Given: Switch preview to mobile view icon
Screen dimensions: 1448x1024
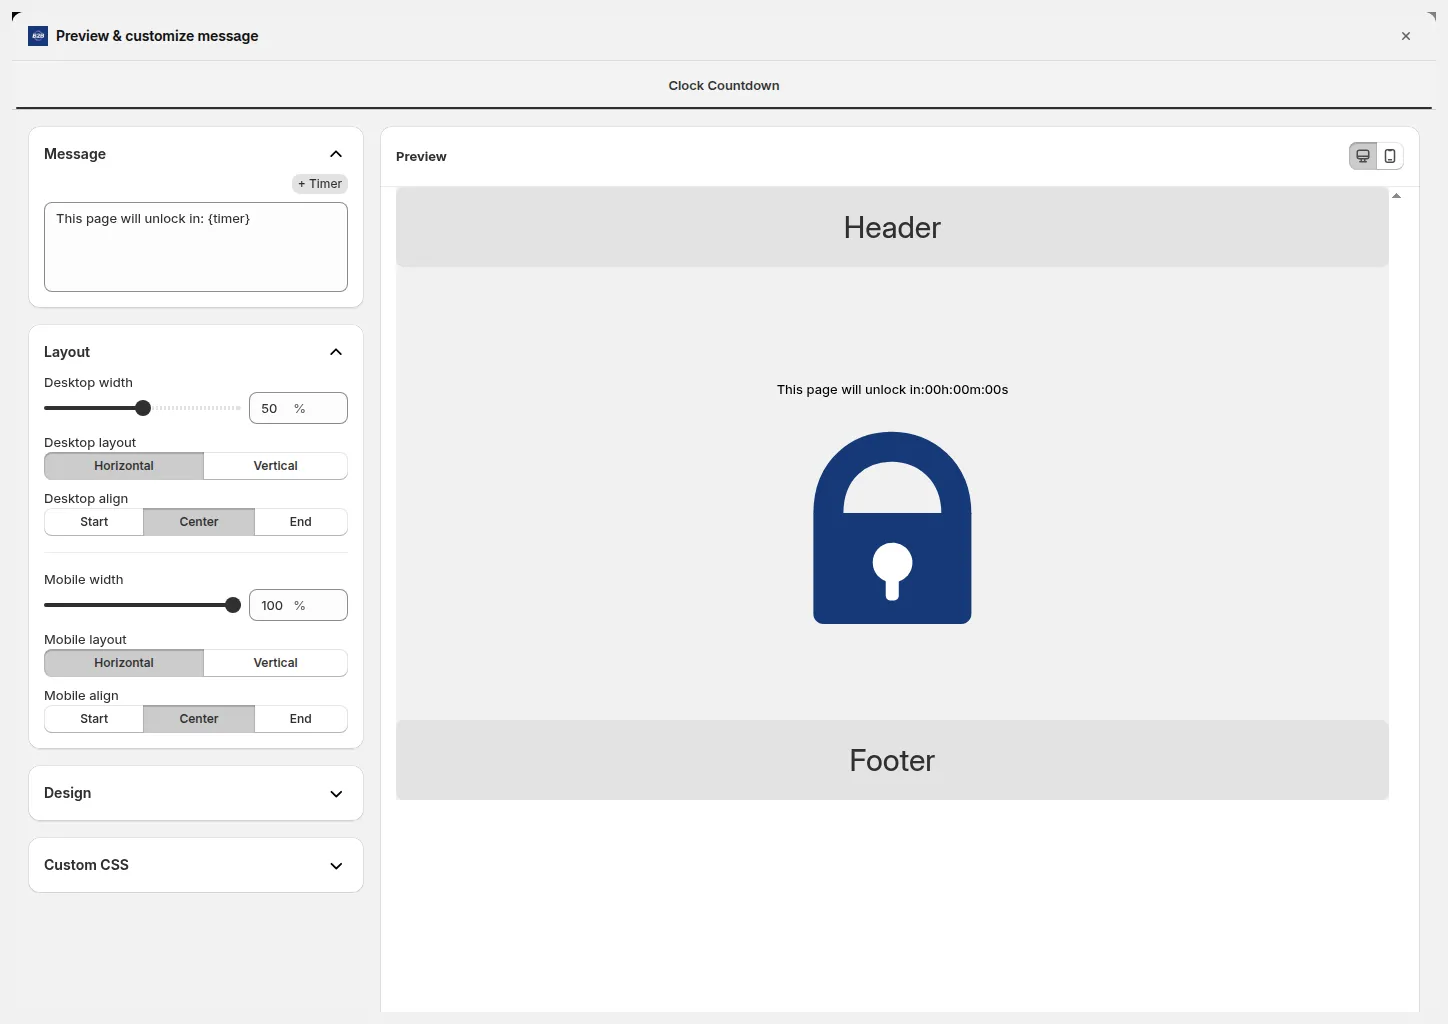Looking at the screenshot, I should (x=1390, y=156).
